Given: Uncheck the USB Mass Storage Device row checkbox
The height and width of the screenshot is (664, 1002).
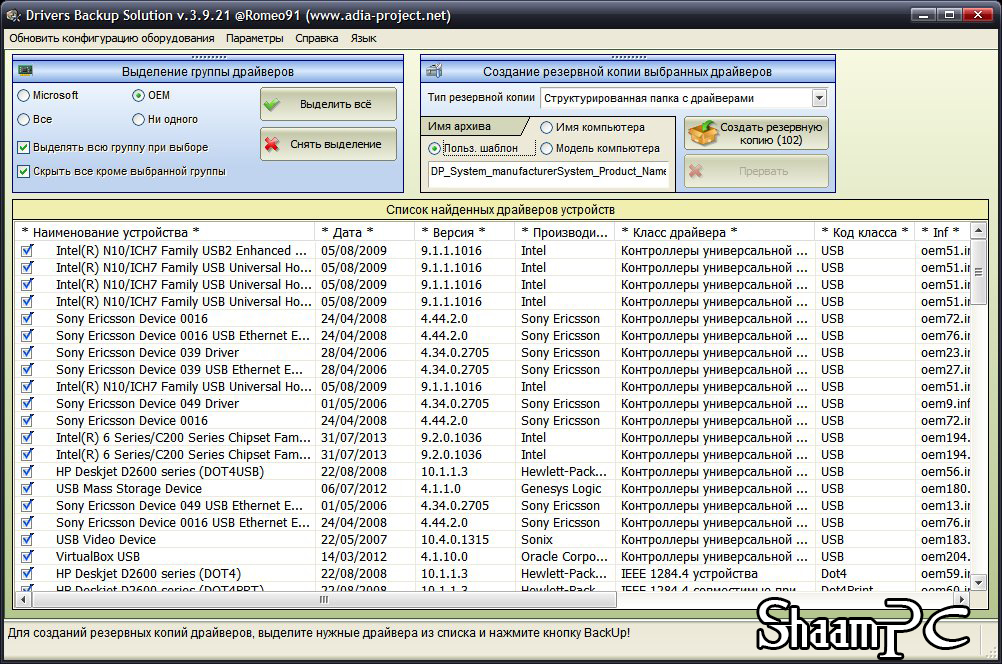Looking at the screenshot, I should pos(27,489).
